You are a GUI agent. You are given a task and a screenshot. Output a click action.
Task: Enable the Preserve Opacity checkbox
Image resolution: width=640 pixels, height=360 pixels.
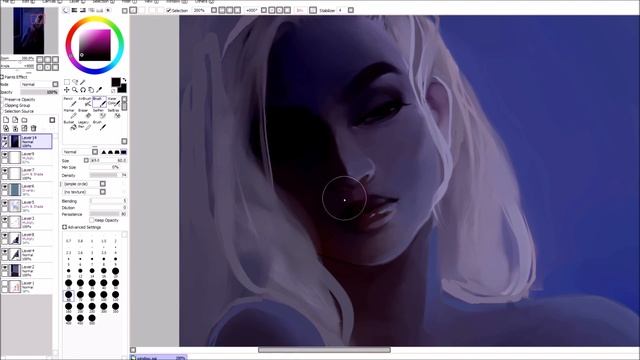pos(2,100)
